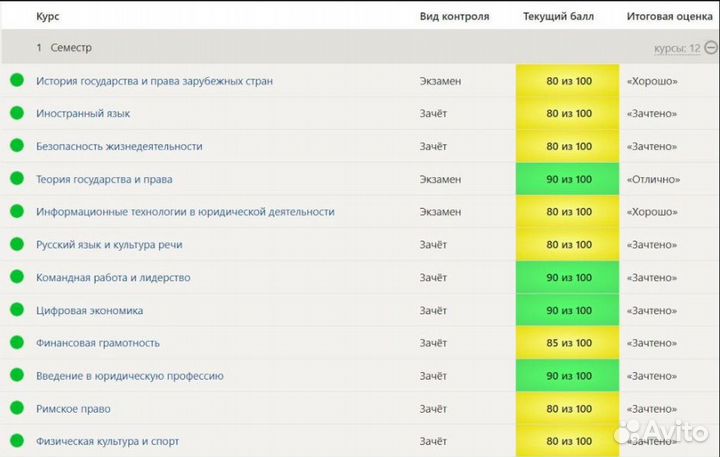Click the 'Текущий балл' column header
The width and height of the screenshot is (720, 457).
pos(560,17)
